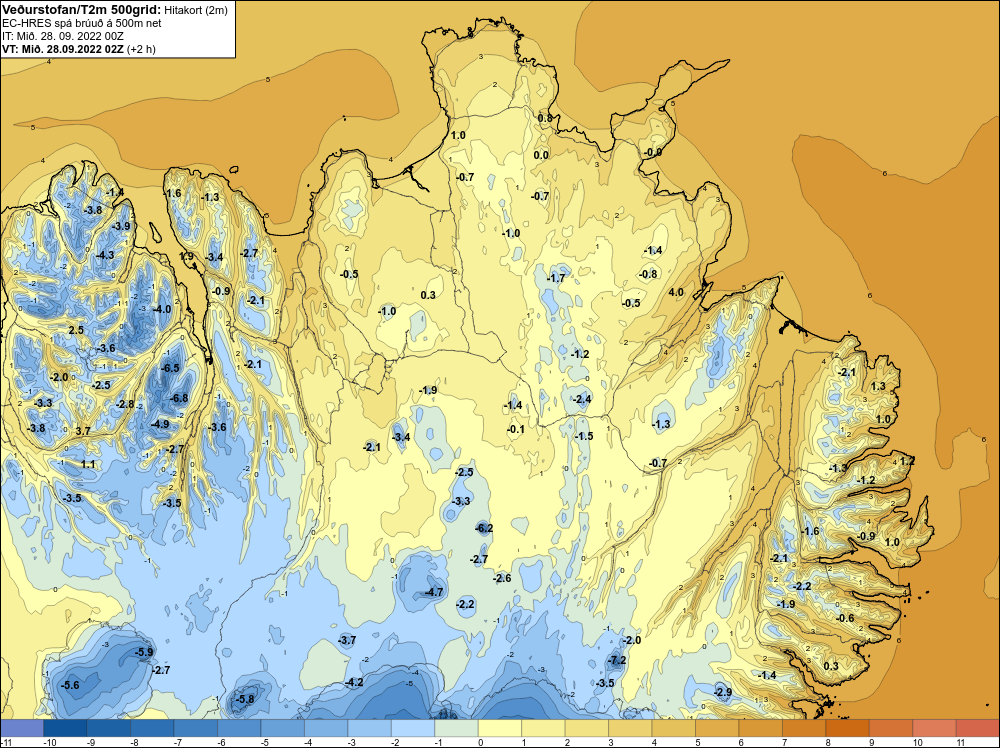Pick legend swatch between 10 and 11
1000x748 pixels.
tap(934, 728)
